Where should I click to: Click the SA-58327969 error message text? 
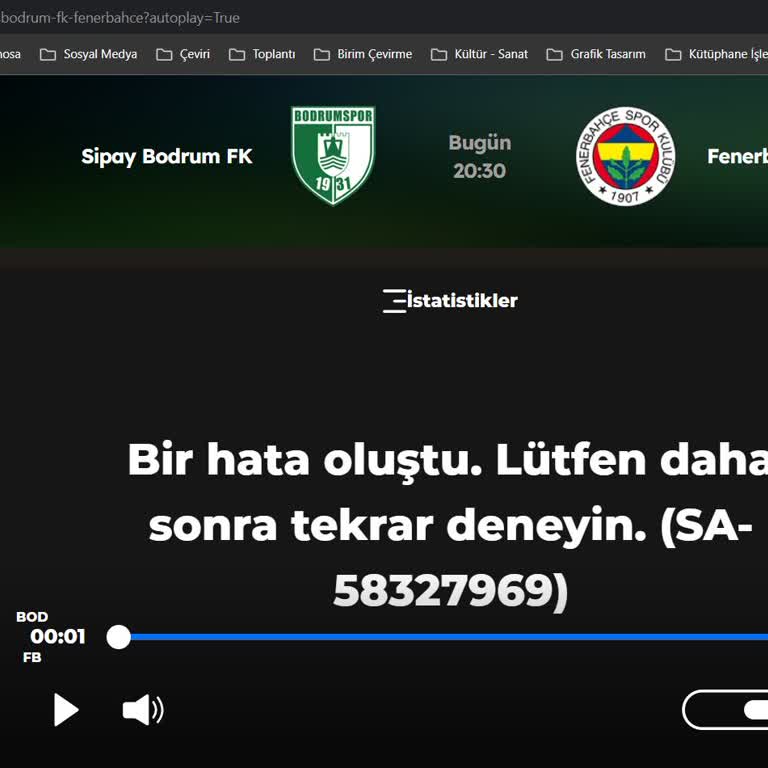(450, 525)
